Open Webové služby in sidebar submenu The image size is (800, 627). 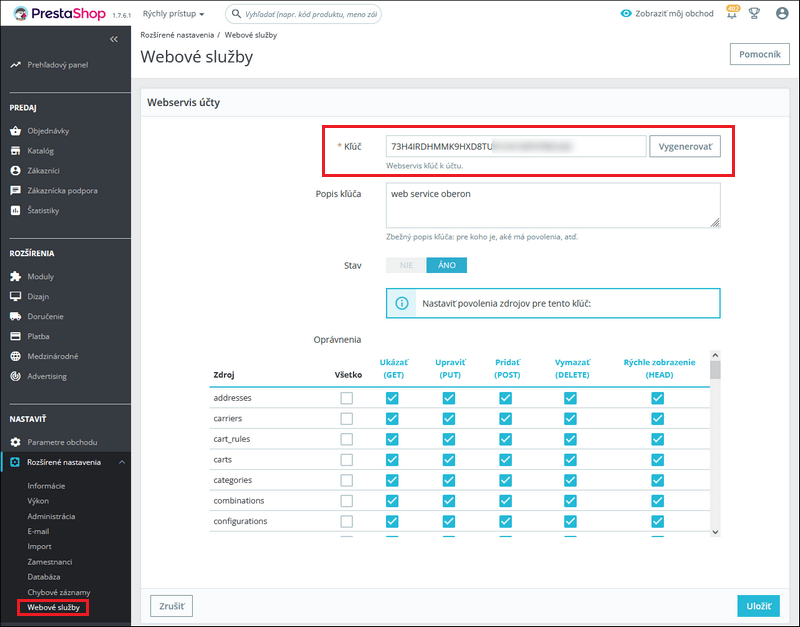coord(54,607)
